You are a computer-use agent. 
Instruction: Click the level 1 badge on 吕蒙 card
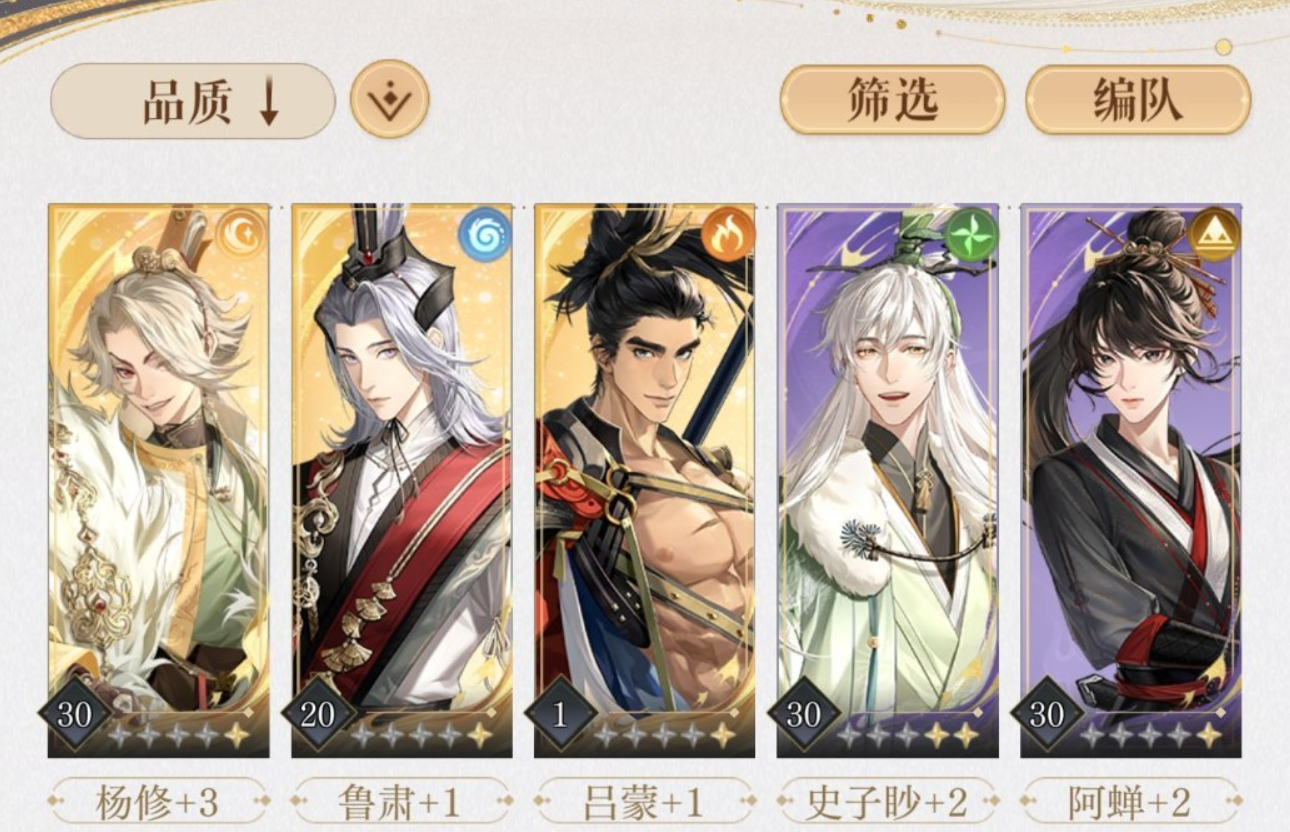pyautogui.click(x=560, y=714)
